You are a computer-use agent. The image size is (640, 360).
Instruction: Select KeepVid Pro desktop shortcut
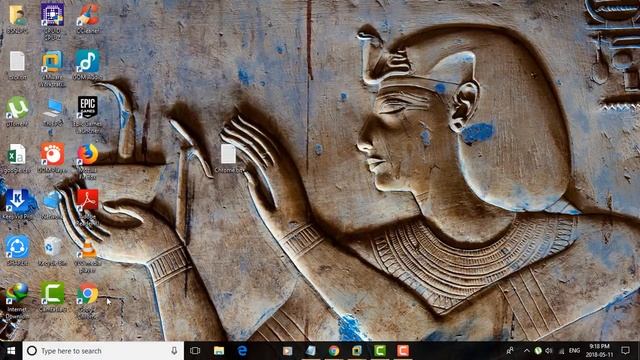[x=17, y=204]
